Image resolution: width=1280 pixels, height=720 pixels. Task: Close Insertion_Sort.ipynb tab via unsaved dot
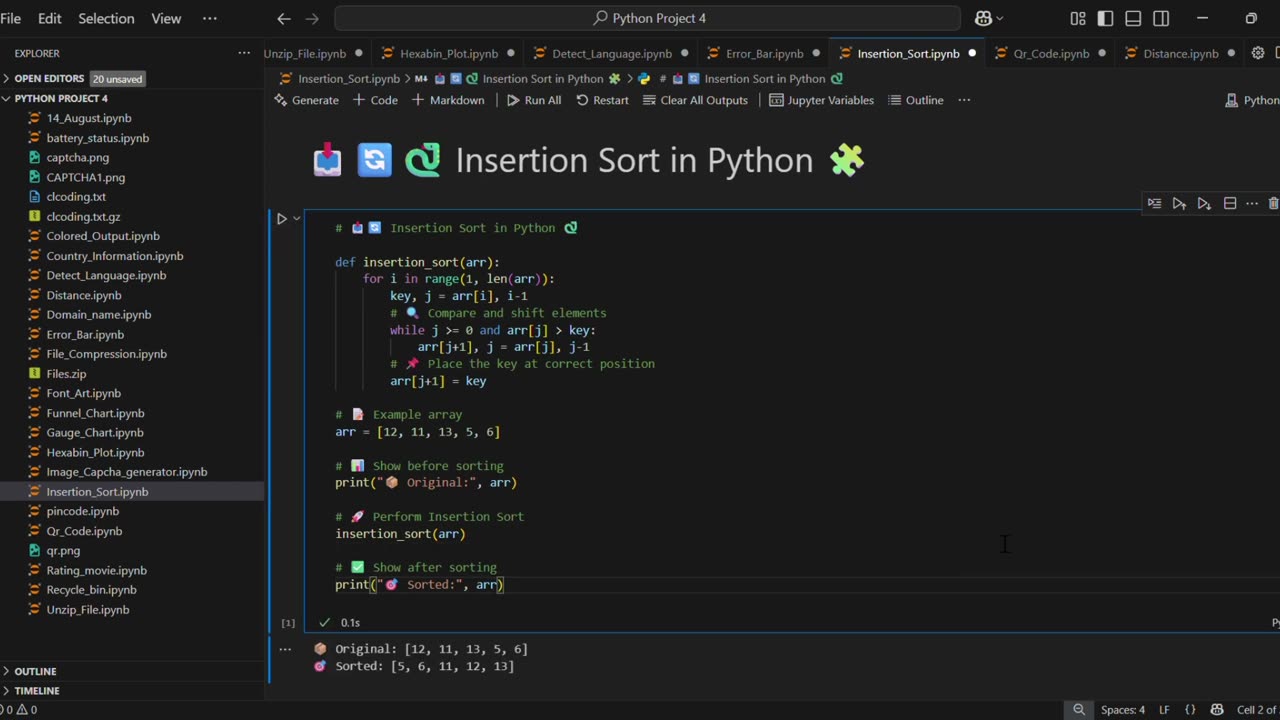click(x=971, y=53)
